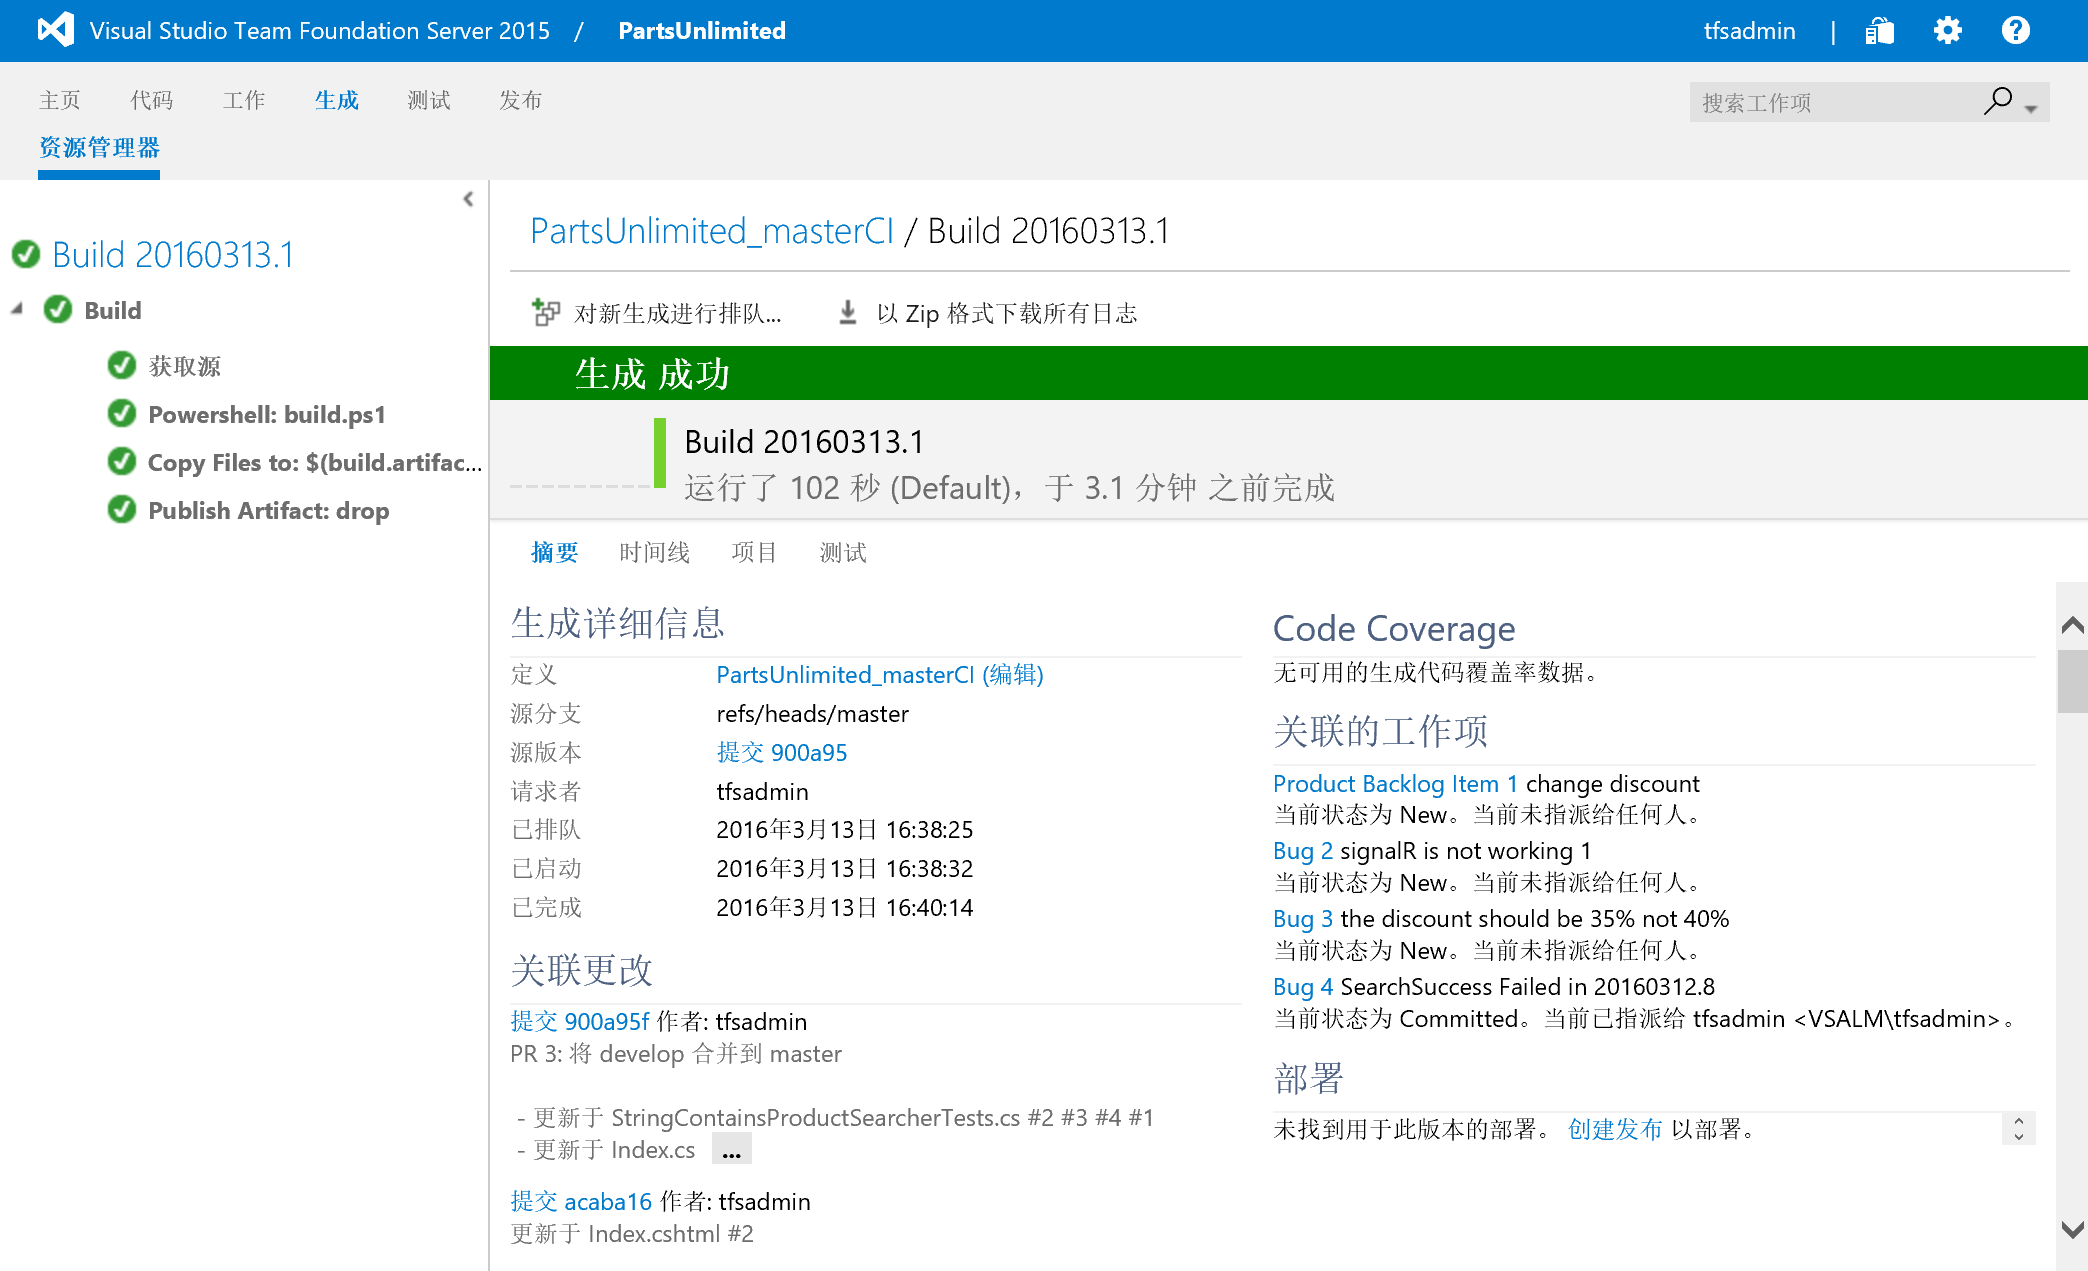The width and height of the screenshot is (2088, 1271).
Task: Open the search options dropdown arrow
Action: tap(2031, 108)
